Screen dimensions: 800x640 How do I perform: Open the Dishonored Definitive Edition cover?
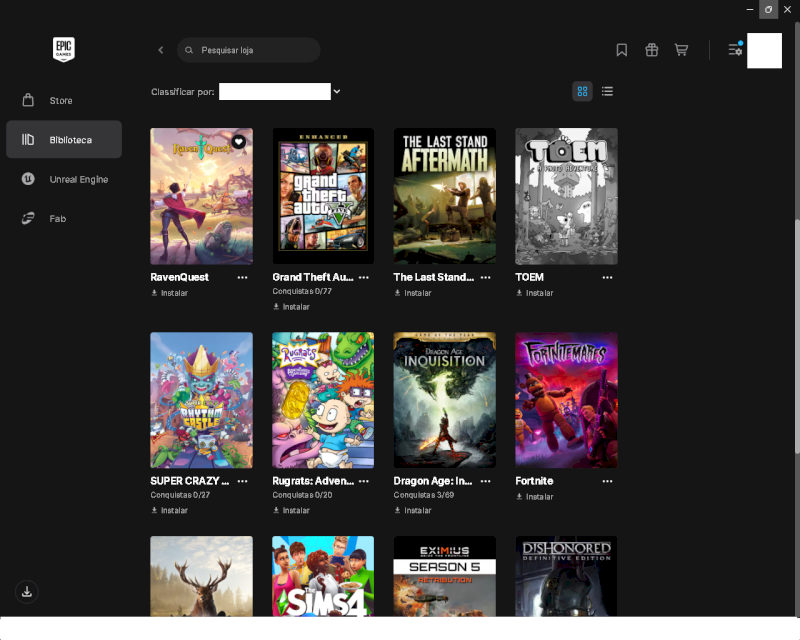click(x=566, y=576)
